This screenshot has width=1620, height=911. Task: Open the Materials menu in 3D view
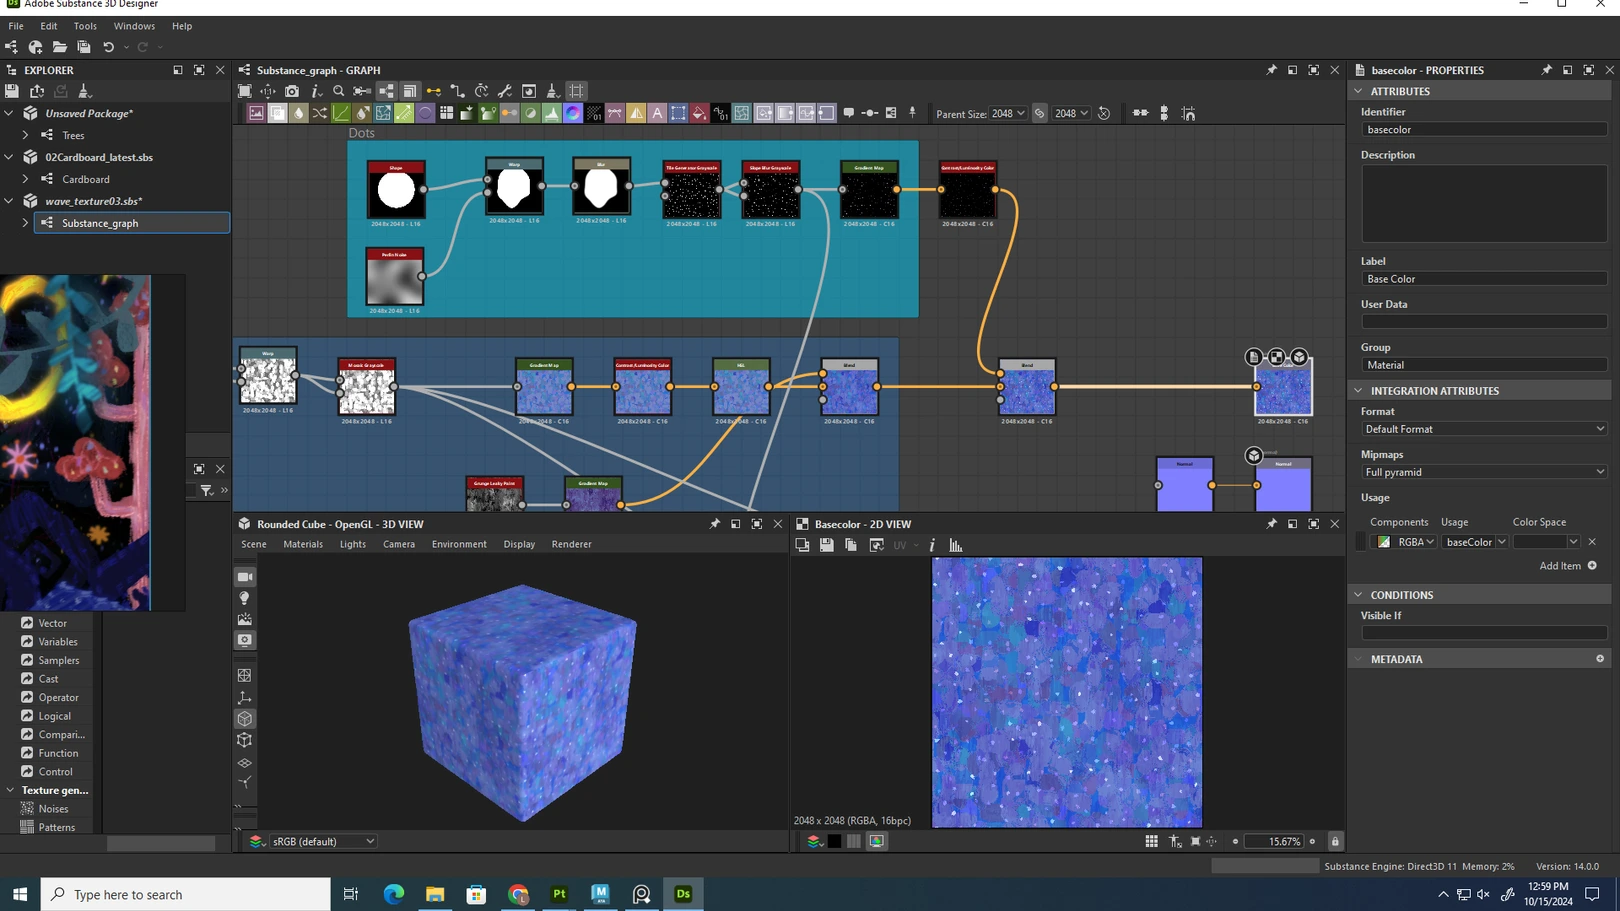pyautogui.click(x=303, y=544)
